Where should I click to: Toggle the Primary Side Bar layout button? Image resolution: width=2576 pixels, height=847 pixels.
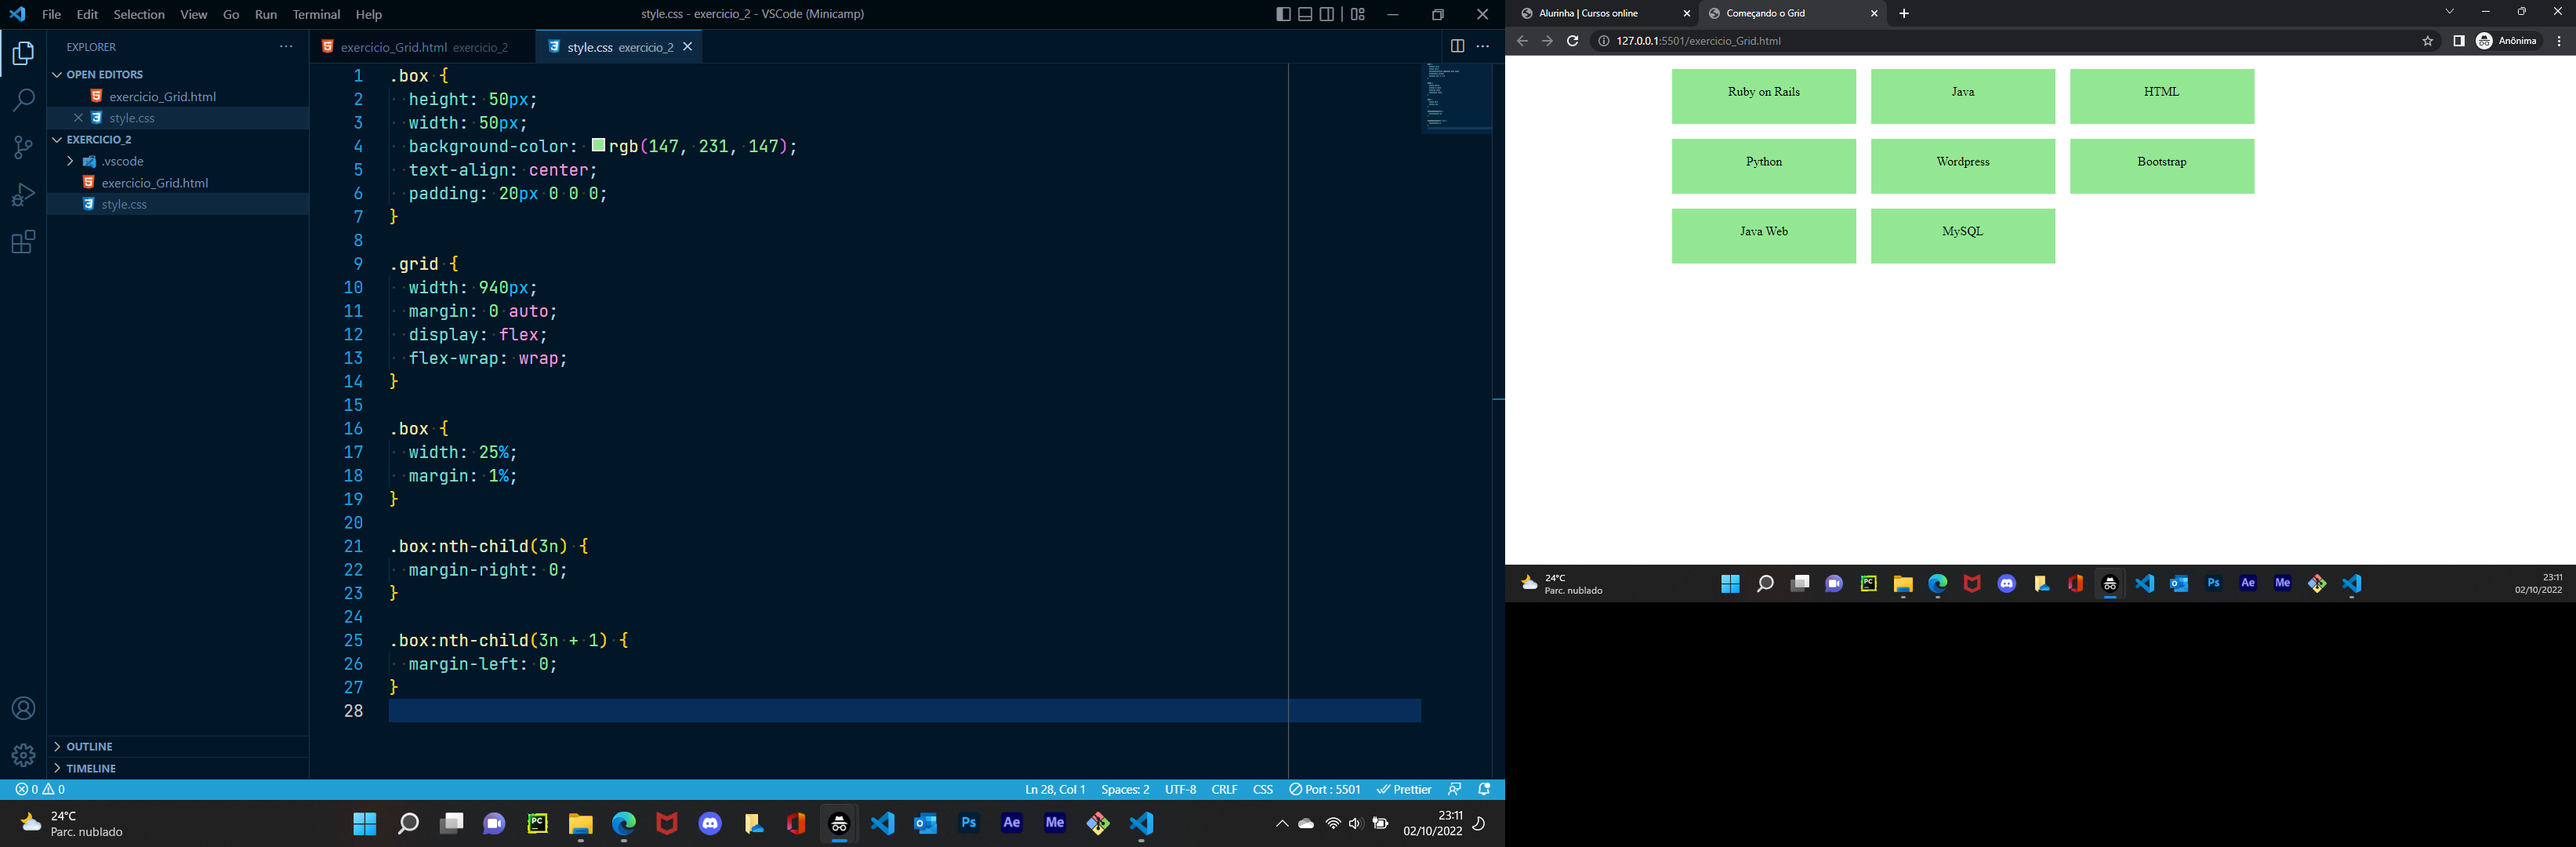tap(1283, 14)
